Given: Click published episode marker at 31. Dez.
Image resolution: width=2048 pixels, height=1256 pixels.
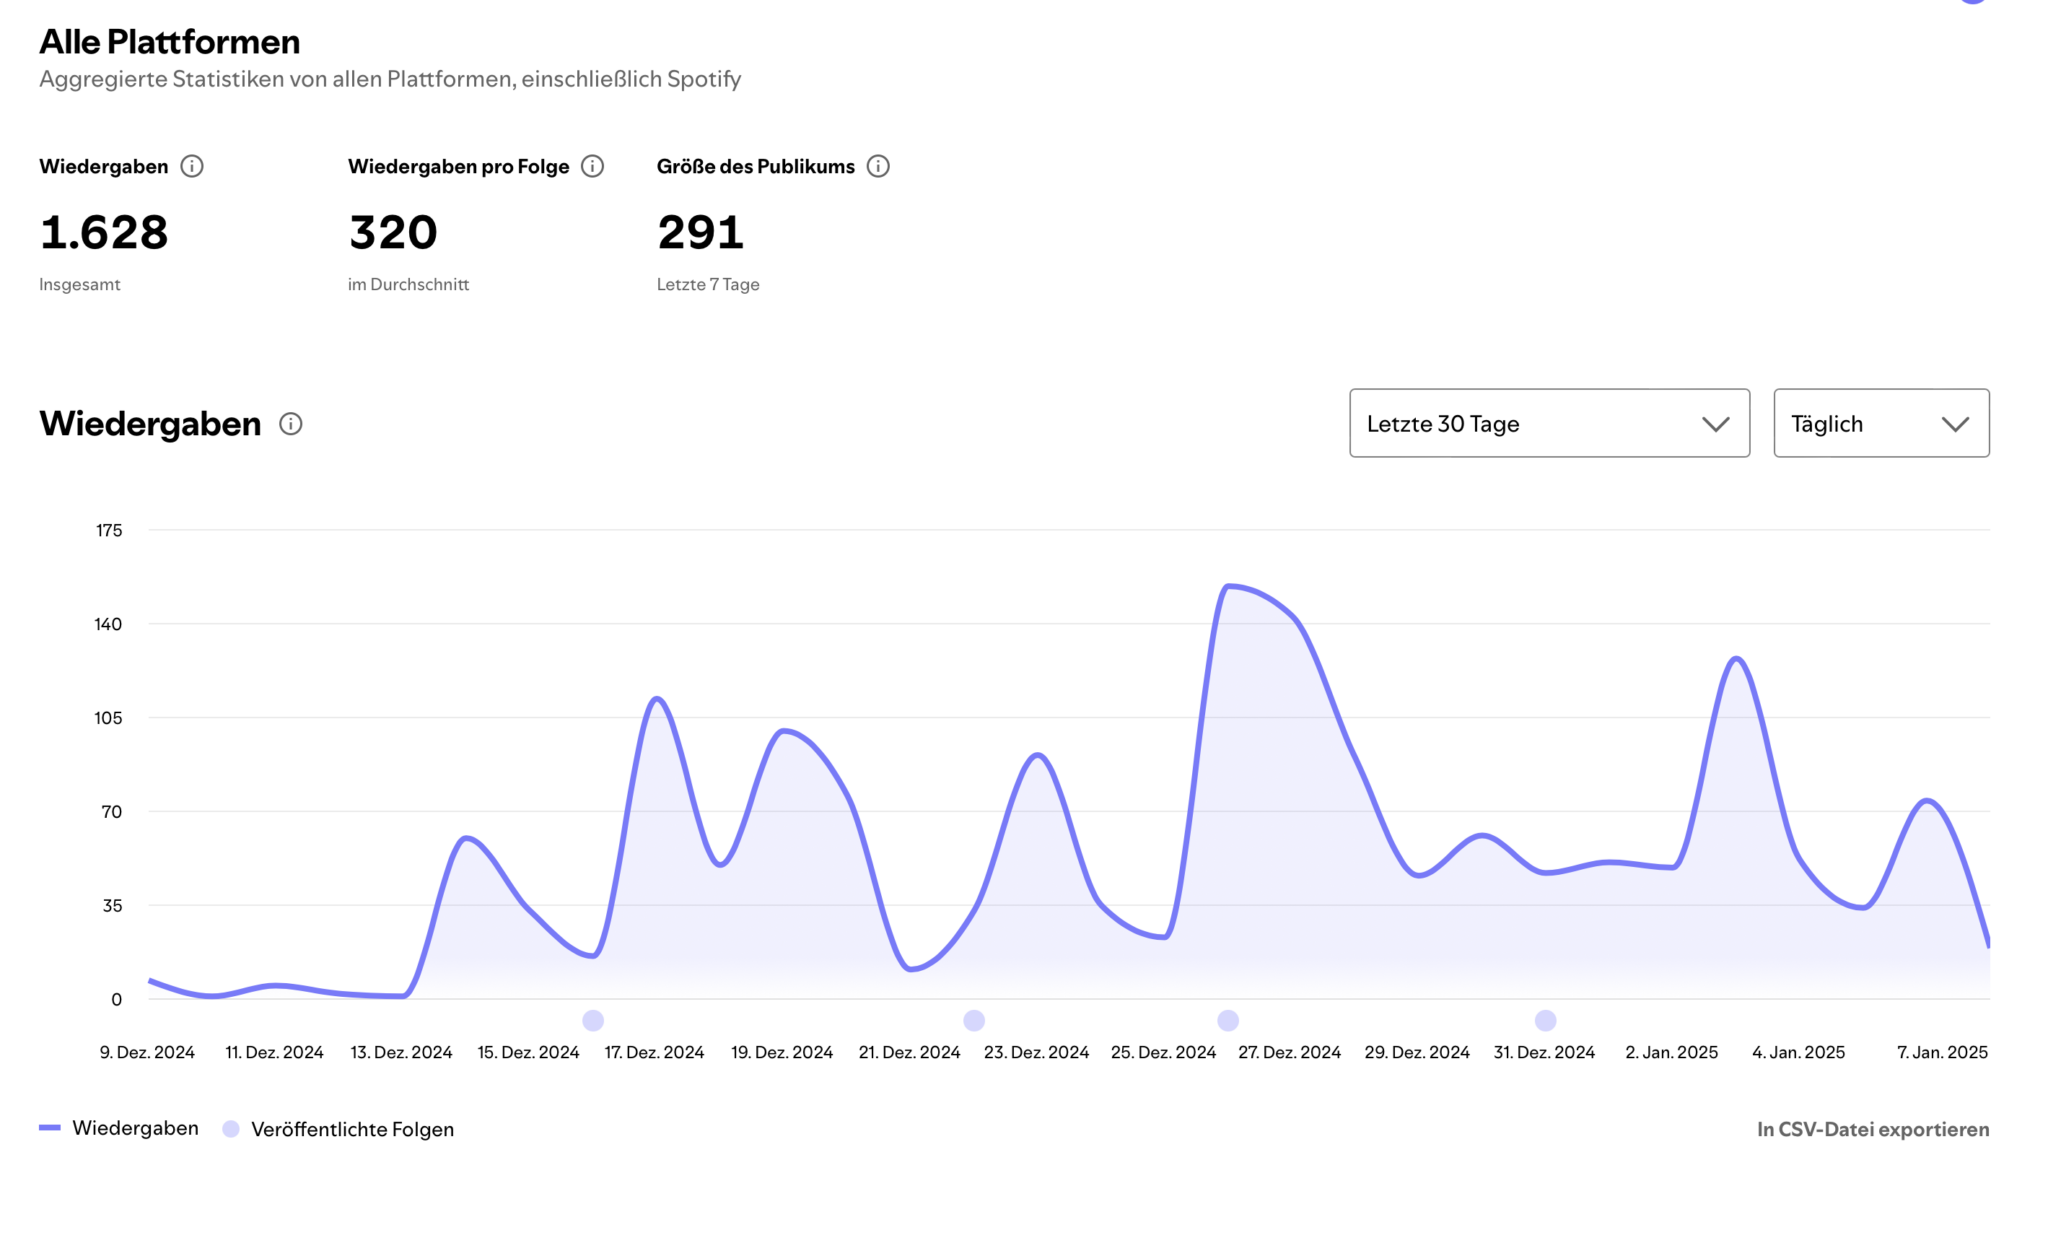Looking at the screenshot, I should click(1546, 1020).
